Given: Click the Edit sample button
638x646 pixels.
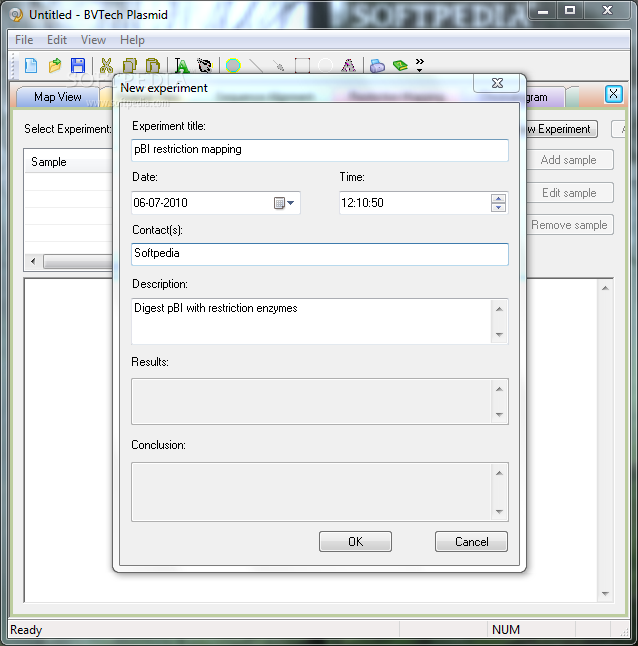Looking at the screenshot, I should (x=570, y=193).
